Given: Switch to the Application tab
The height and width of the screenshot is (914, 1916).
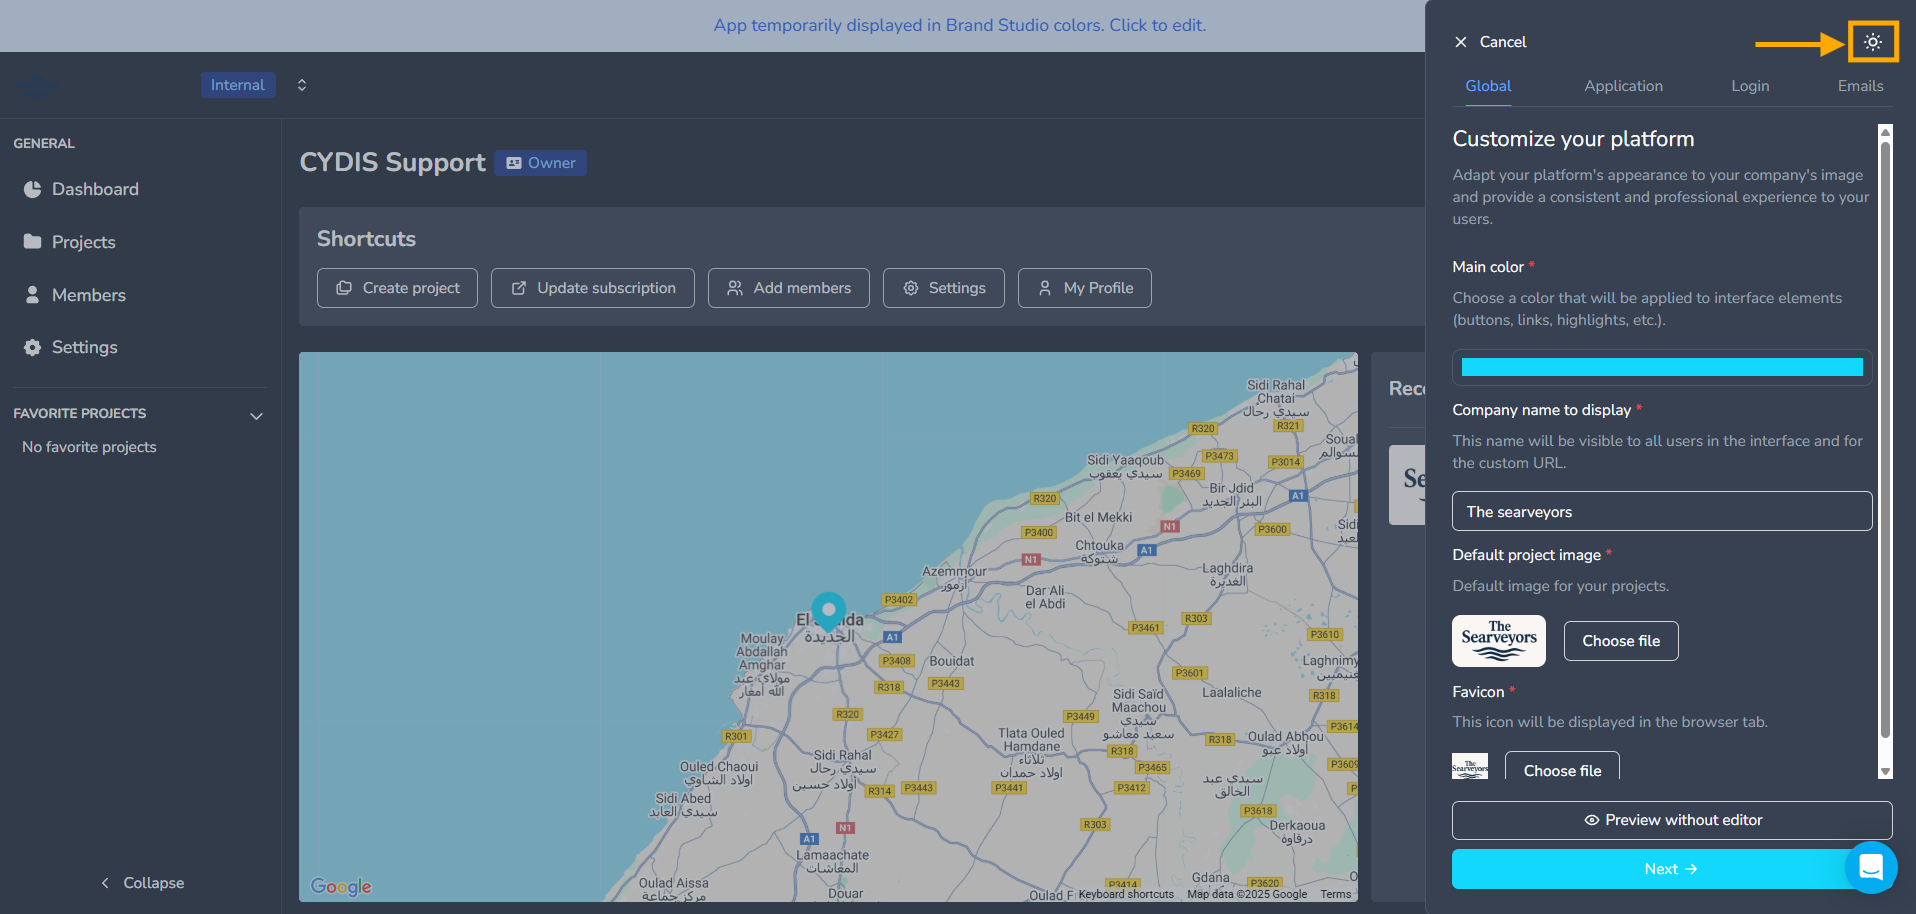Looking at the screenshot, I should [x=1623, y=86].
